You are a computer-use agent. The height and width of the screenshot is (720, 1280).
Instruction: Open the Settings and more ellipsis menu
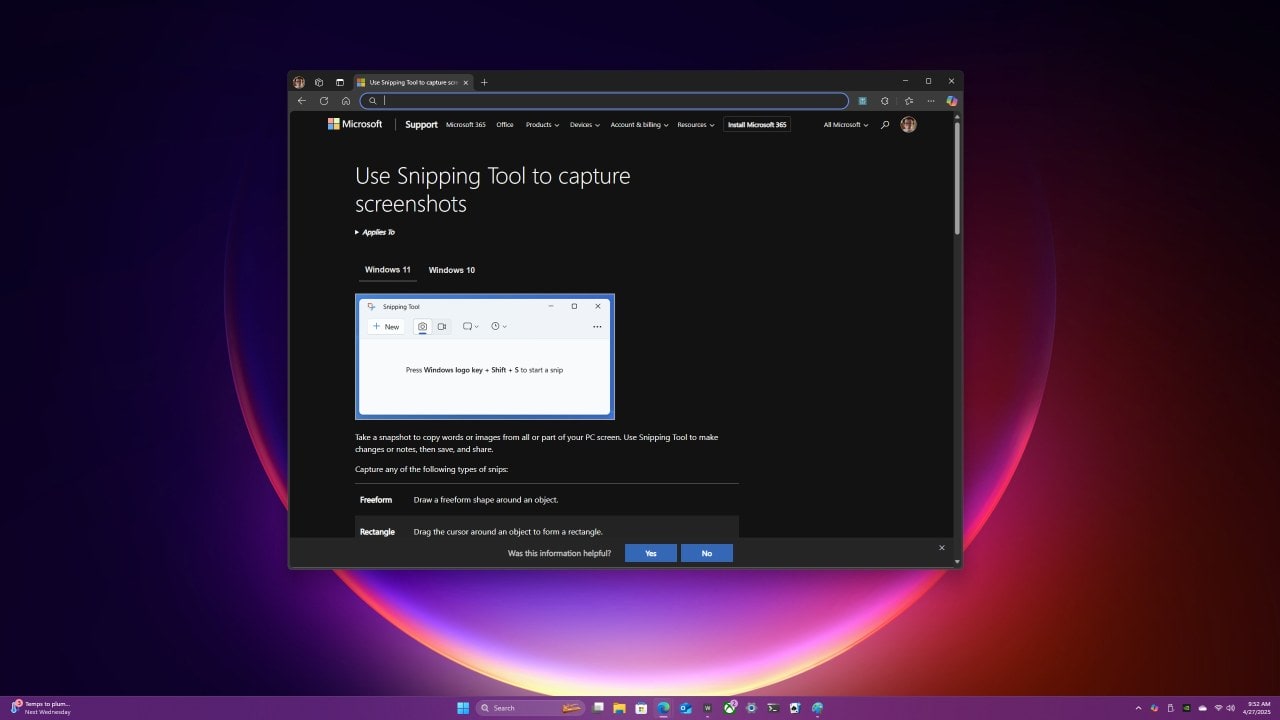(930, 100)
